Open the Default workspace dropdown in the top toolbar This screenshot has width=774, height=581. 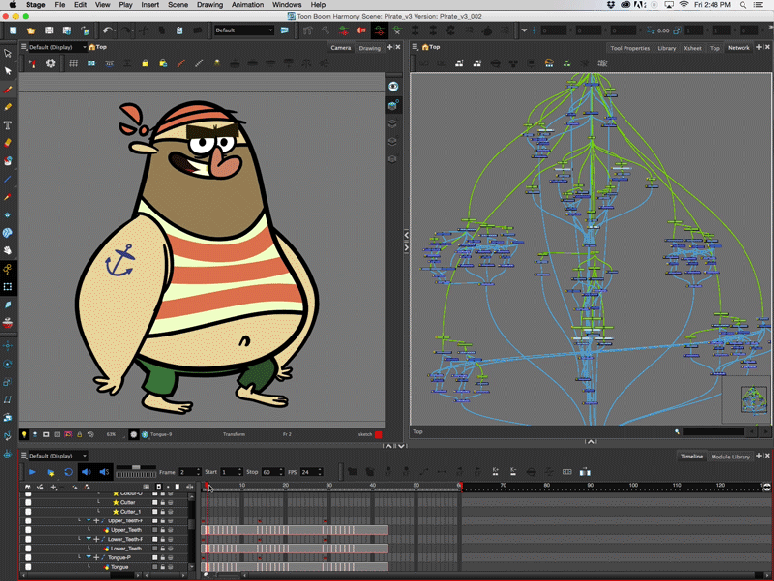pos(243,30)
